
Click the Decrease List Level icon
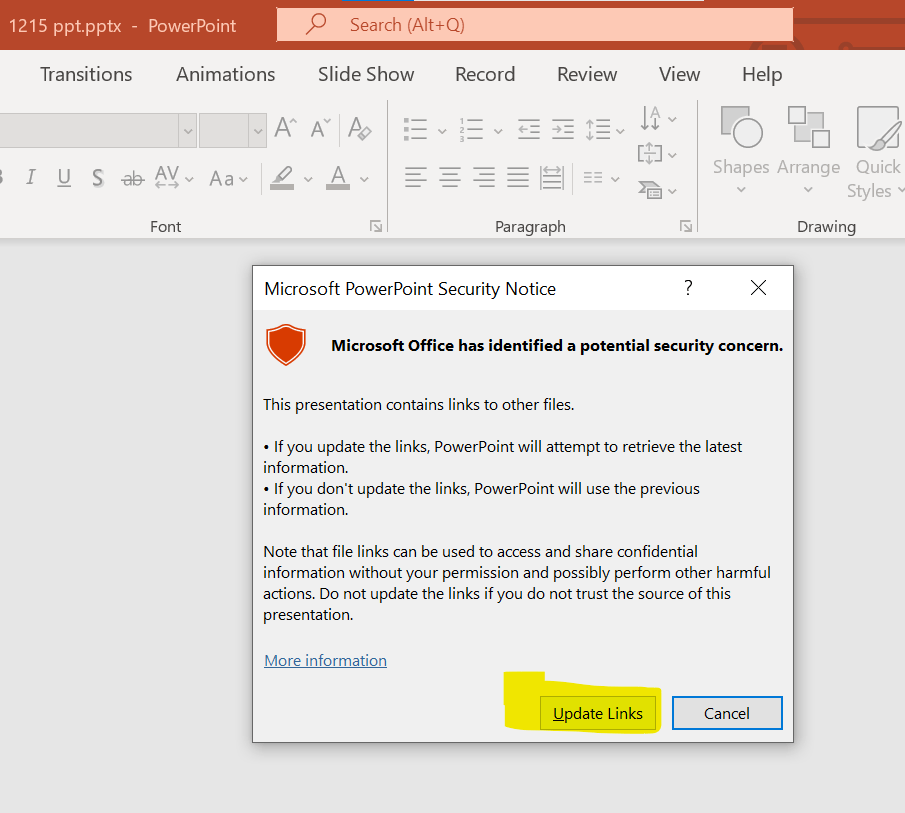click(x=529, y=129)
